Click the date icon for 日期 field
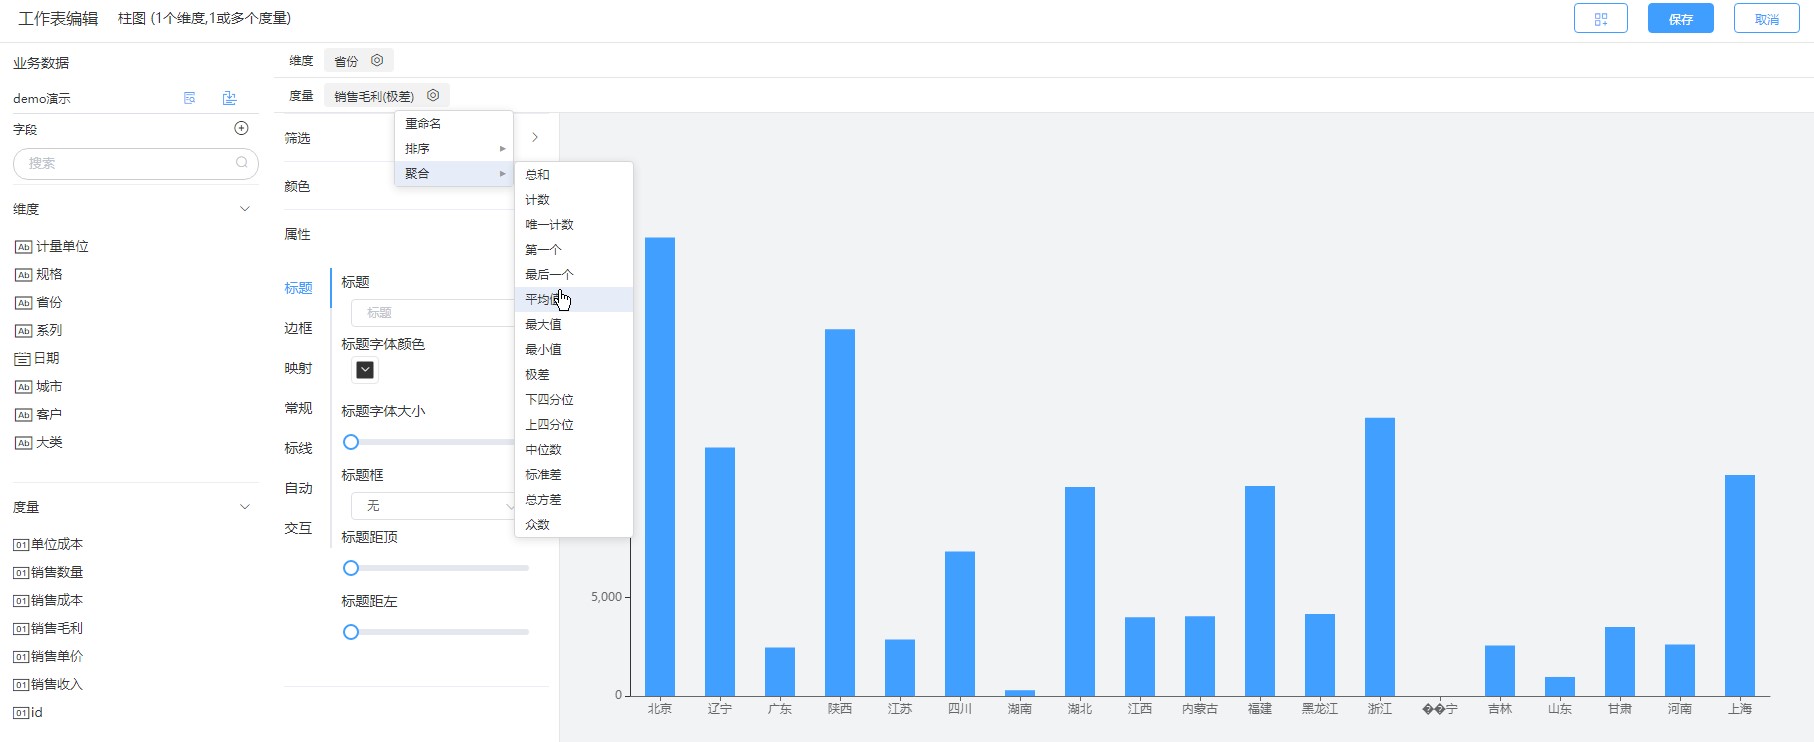Image resolution: width=1814 pixels, height=742 pixels. click(x=22, y=359)
